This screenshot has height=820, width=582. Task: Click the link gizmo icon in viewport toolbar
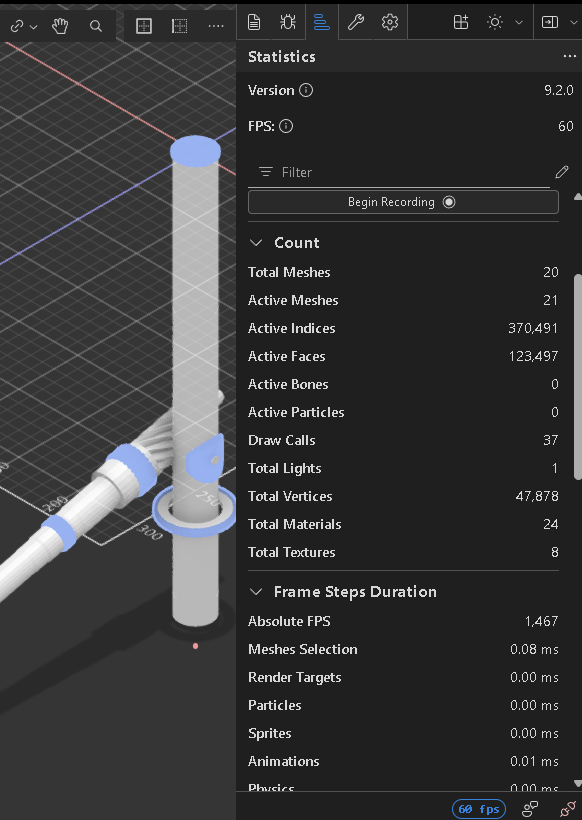17,26
